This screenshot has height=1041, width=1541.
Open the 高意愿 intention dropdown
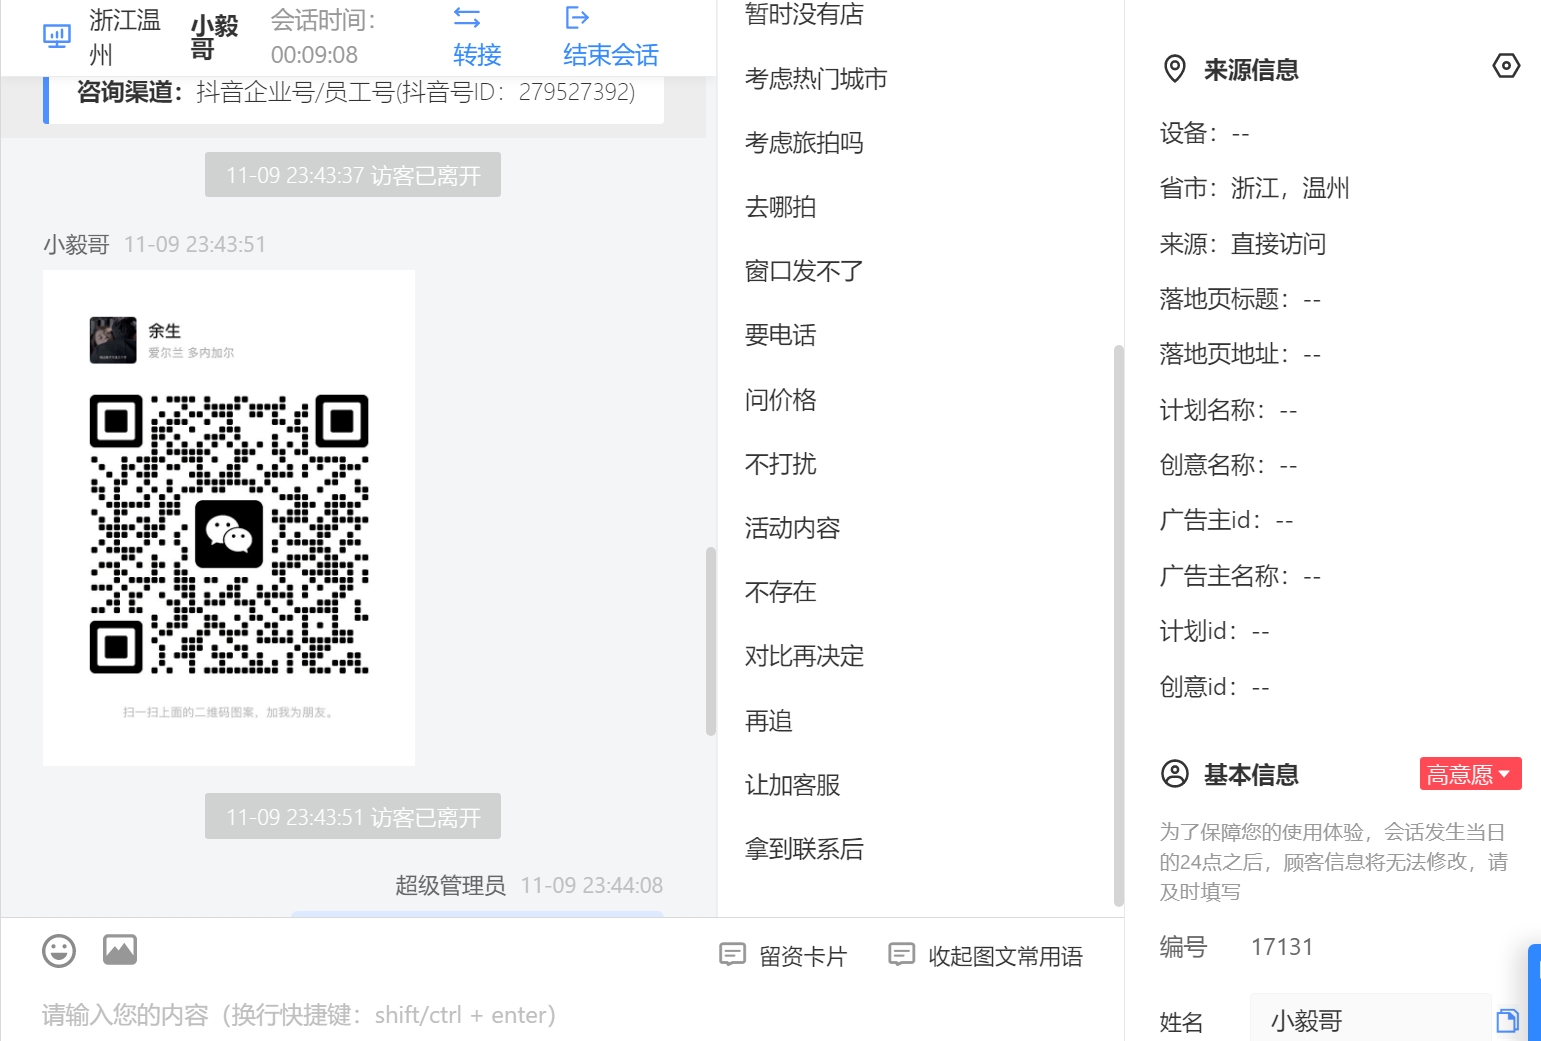[x=1470, y=774]
